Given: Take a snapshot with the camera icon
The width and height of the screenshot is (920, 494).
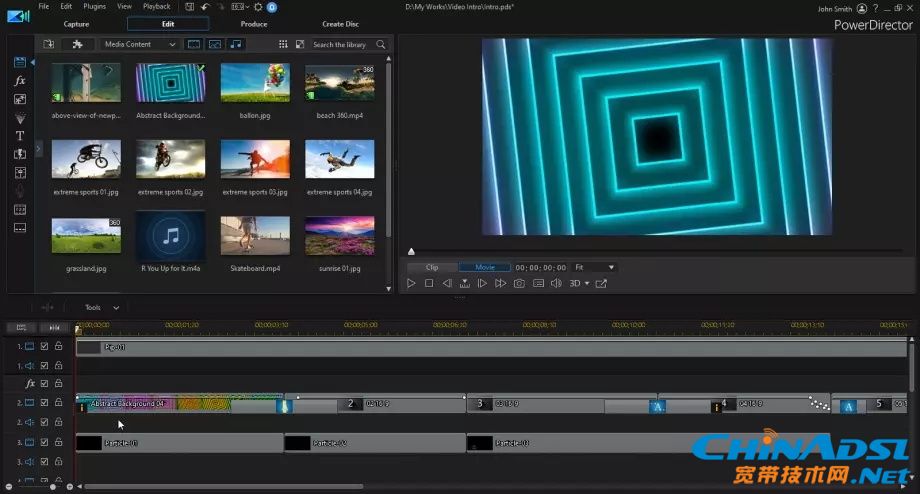Looking at the screenshot, I should (519, 284).
